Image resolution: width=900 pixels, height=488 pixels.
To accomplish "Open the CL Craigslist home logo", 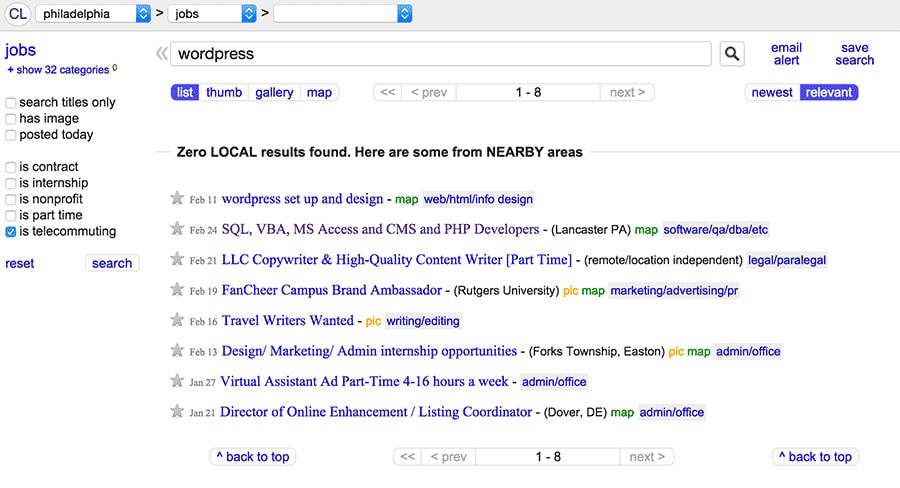I will point(17,14).
